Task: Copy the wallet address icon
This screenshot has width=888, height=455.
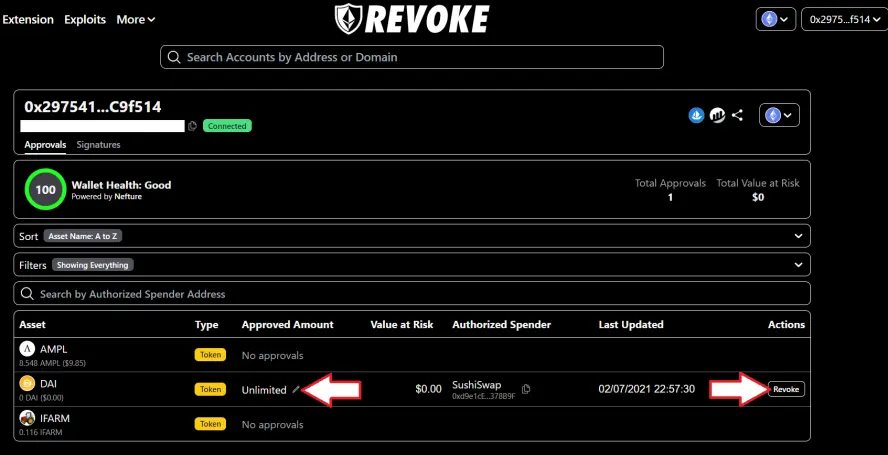Action: (193, 126)
